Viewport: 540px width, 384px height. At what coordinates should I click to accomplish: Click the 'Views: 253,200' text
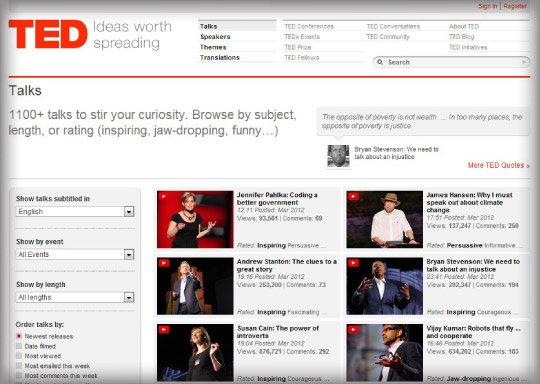pos(259,285)
